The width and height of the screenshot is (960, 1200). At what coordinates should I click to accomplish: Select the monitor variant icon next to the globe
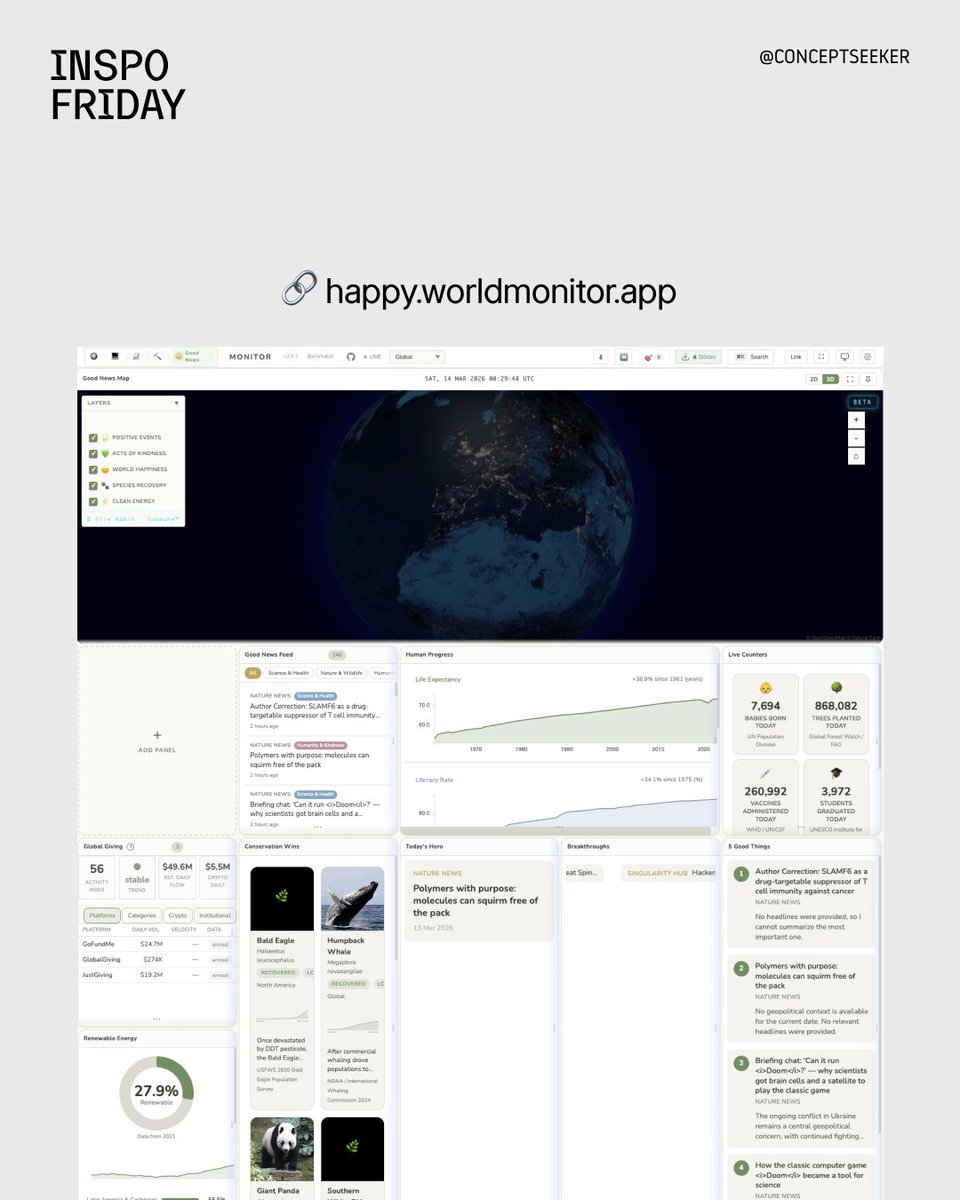[115, 356]
